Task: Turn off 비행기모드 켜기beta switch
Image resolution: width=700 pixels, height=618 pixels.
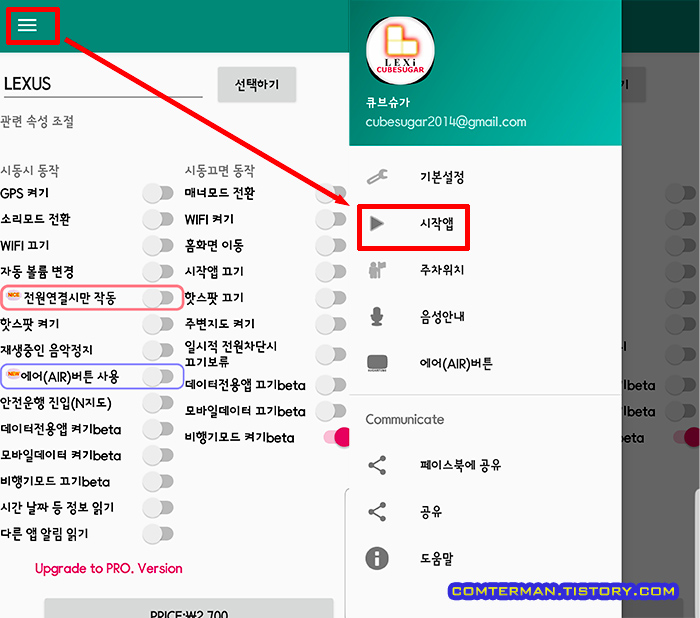Action: click(337, 437)
